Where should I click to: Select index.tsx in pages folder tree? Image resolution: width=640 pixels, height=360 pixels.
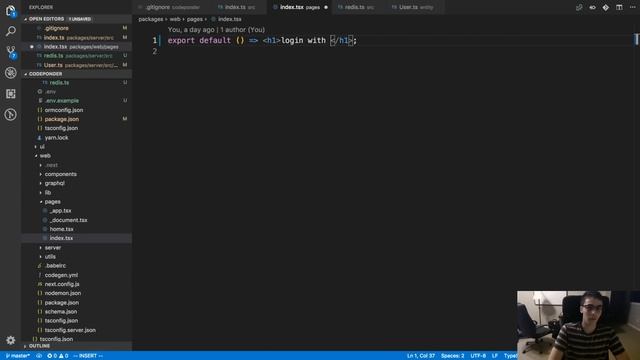point(77,238)
